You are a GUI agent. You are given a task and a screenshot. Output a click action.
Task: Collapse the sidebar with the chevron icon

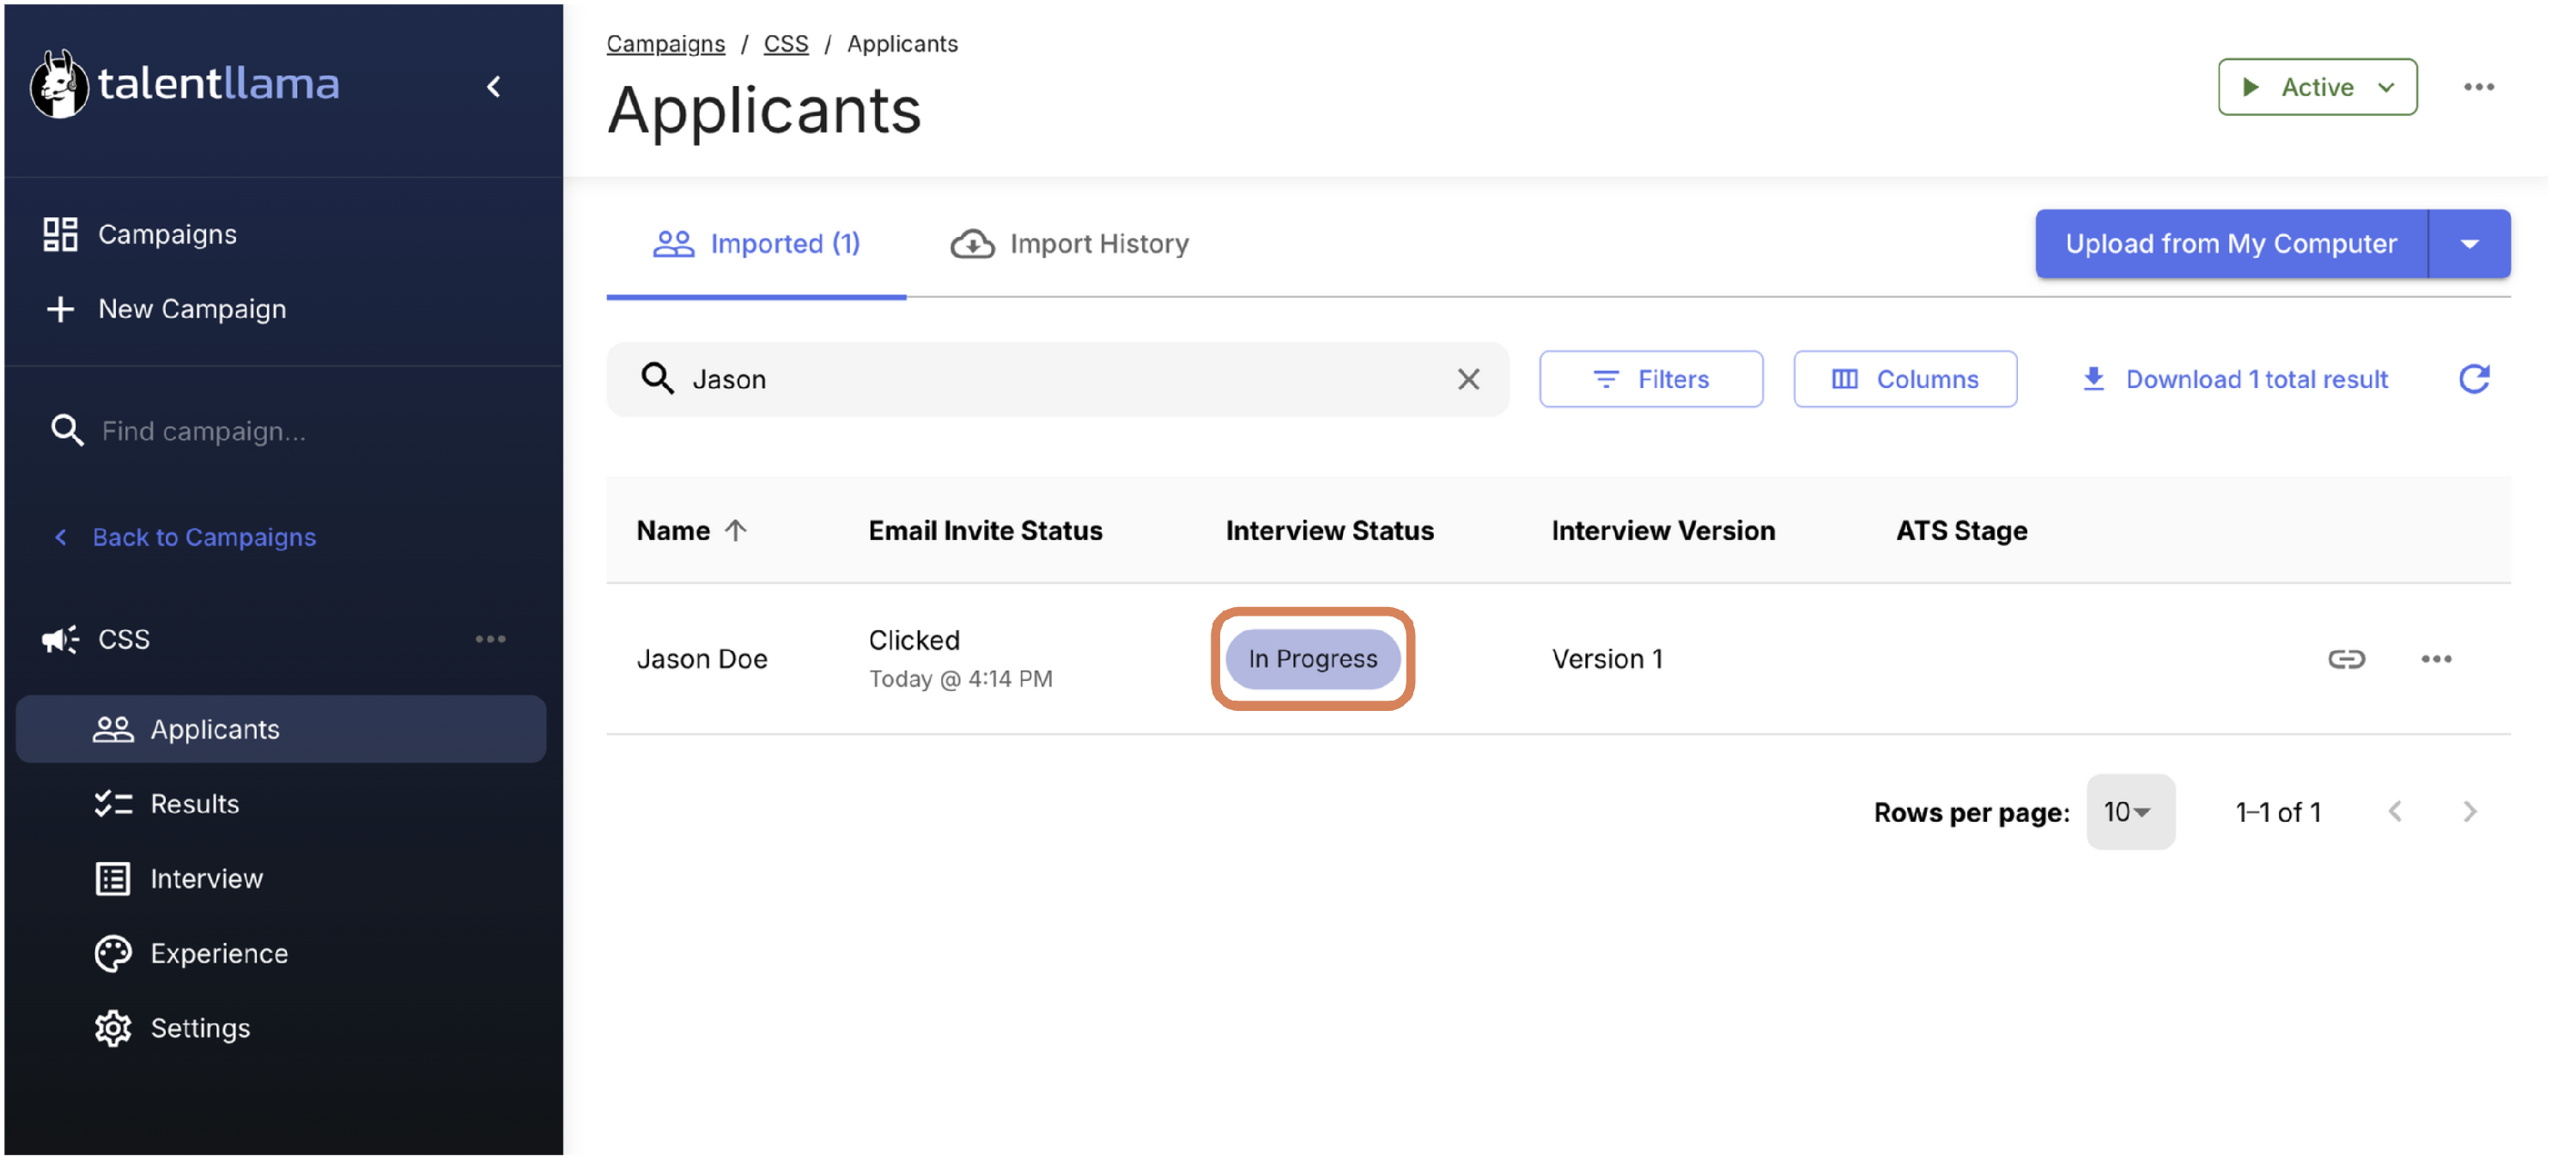point(494,87)
